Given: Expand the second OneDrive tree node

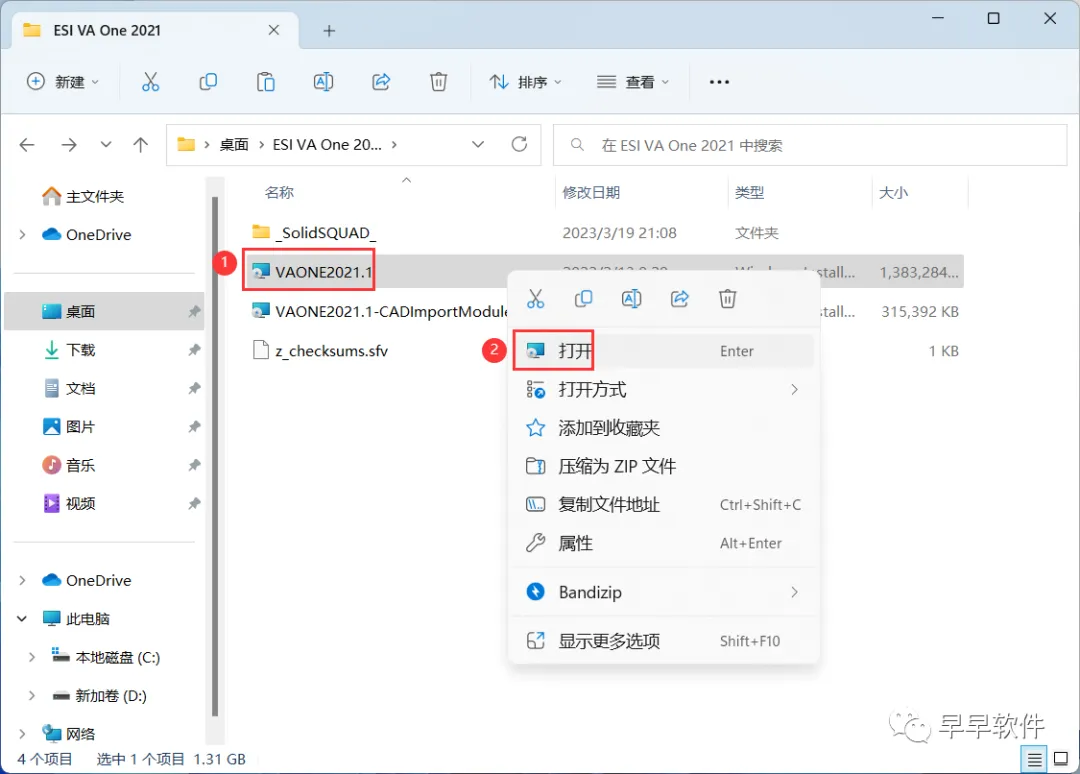Looking at the screenshot, I should pos(23,580).
